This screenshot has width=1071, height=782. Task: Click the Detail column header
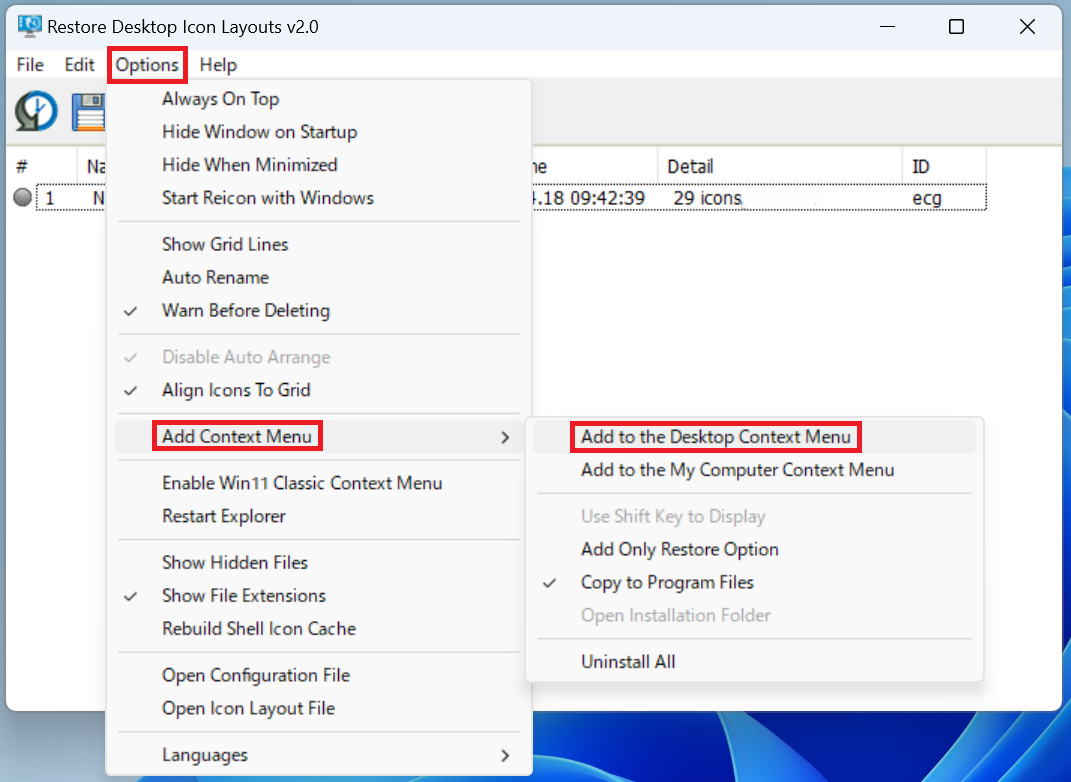(x=780, y=167)
